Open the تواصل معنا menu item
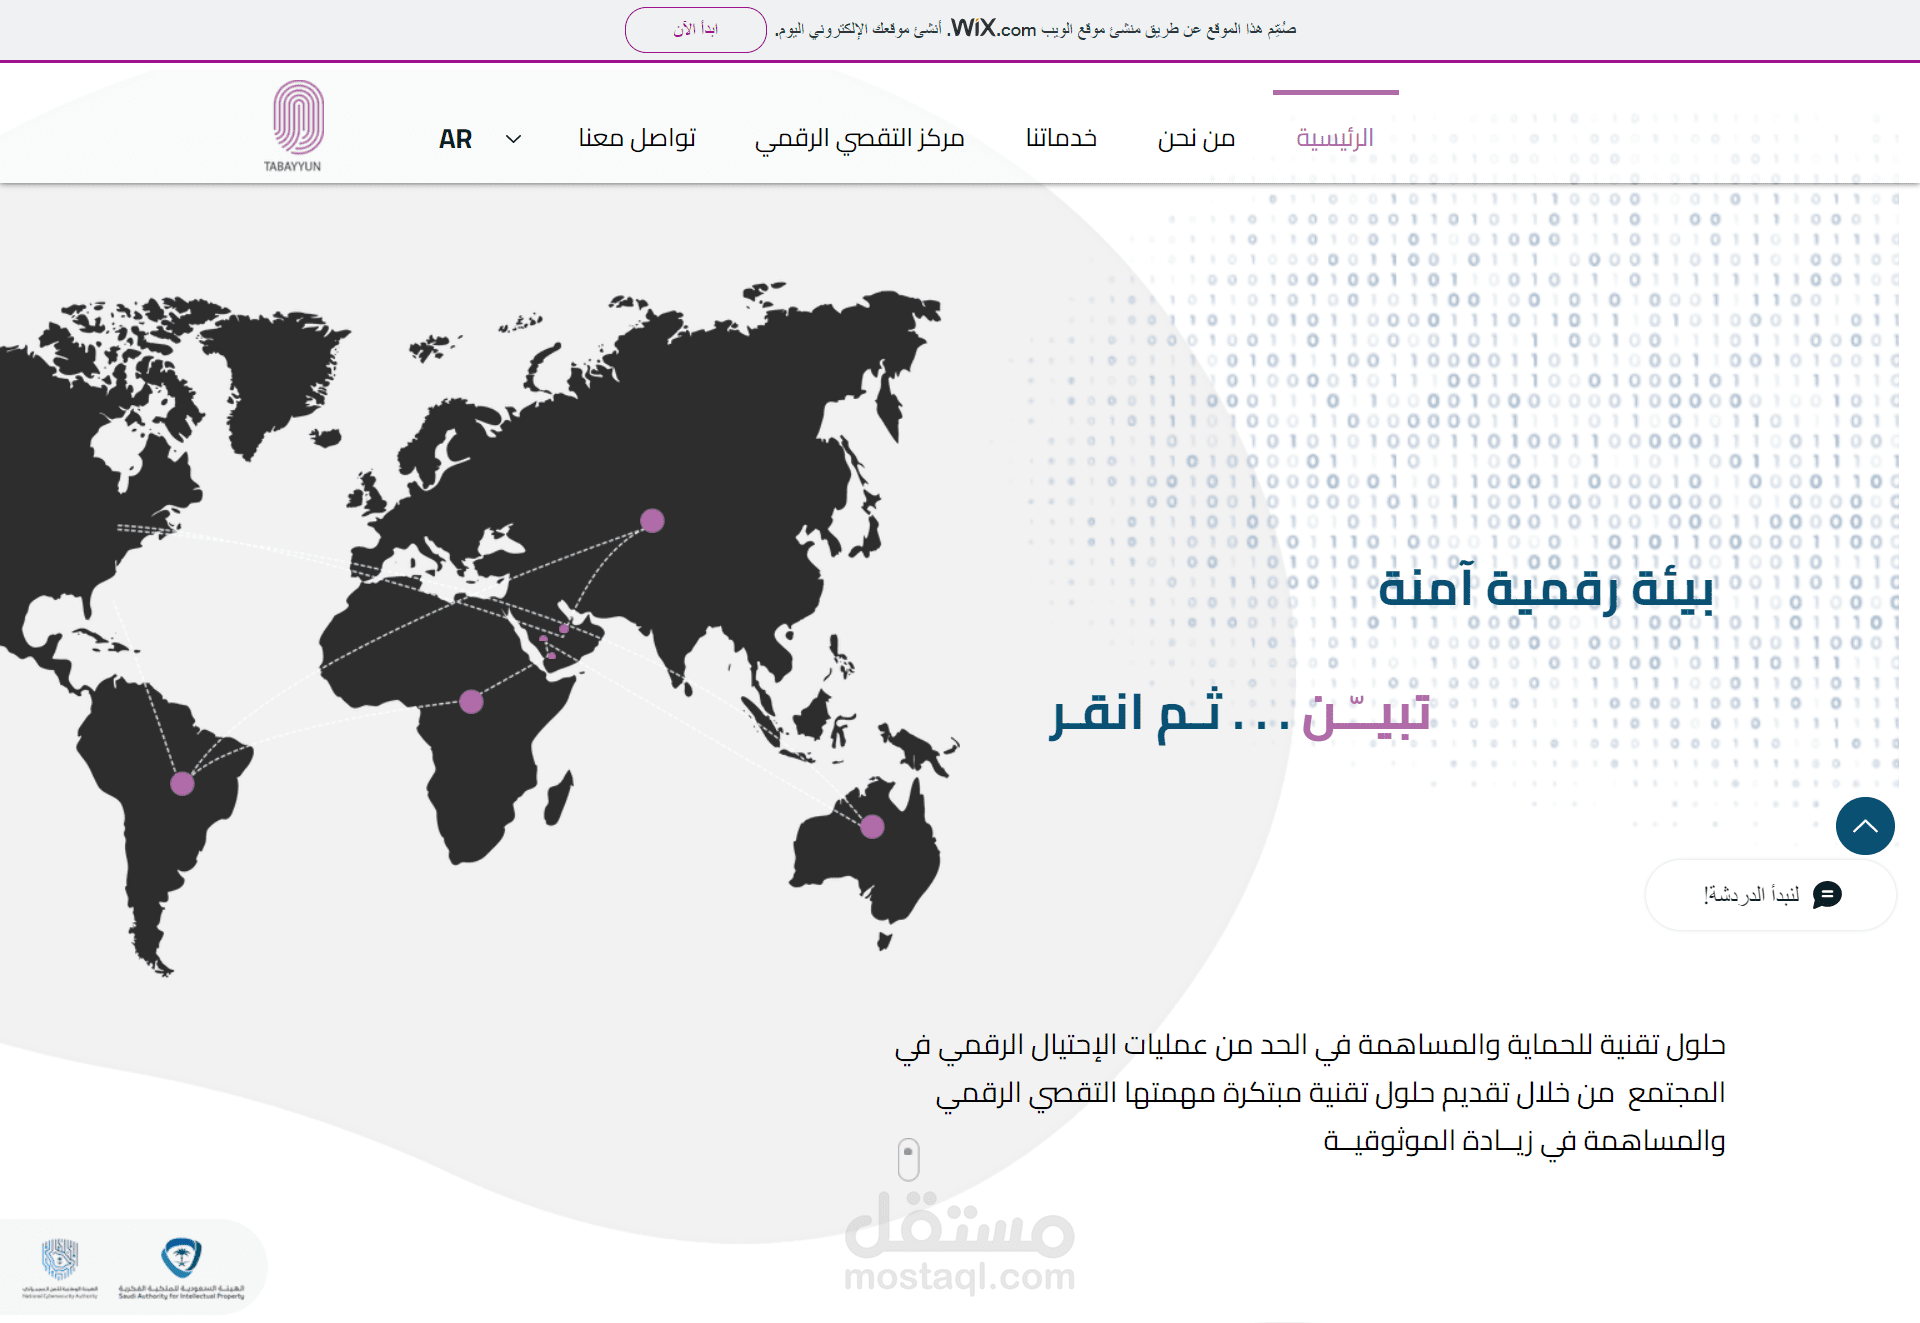This screenshot has height=1323, width=1920. (x=637, y=138)
